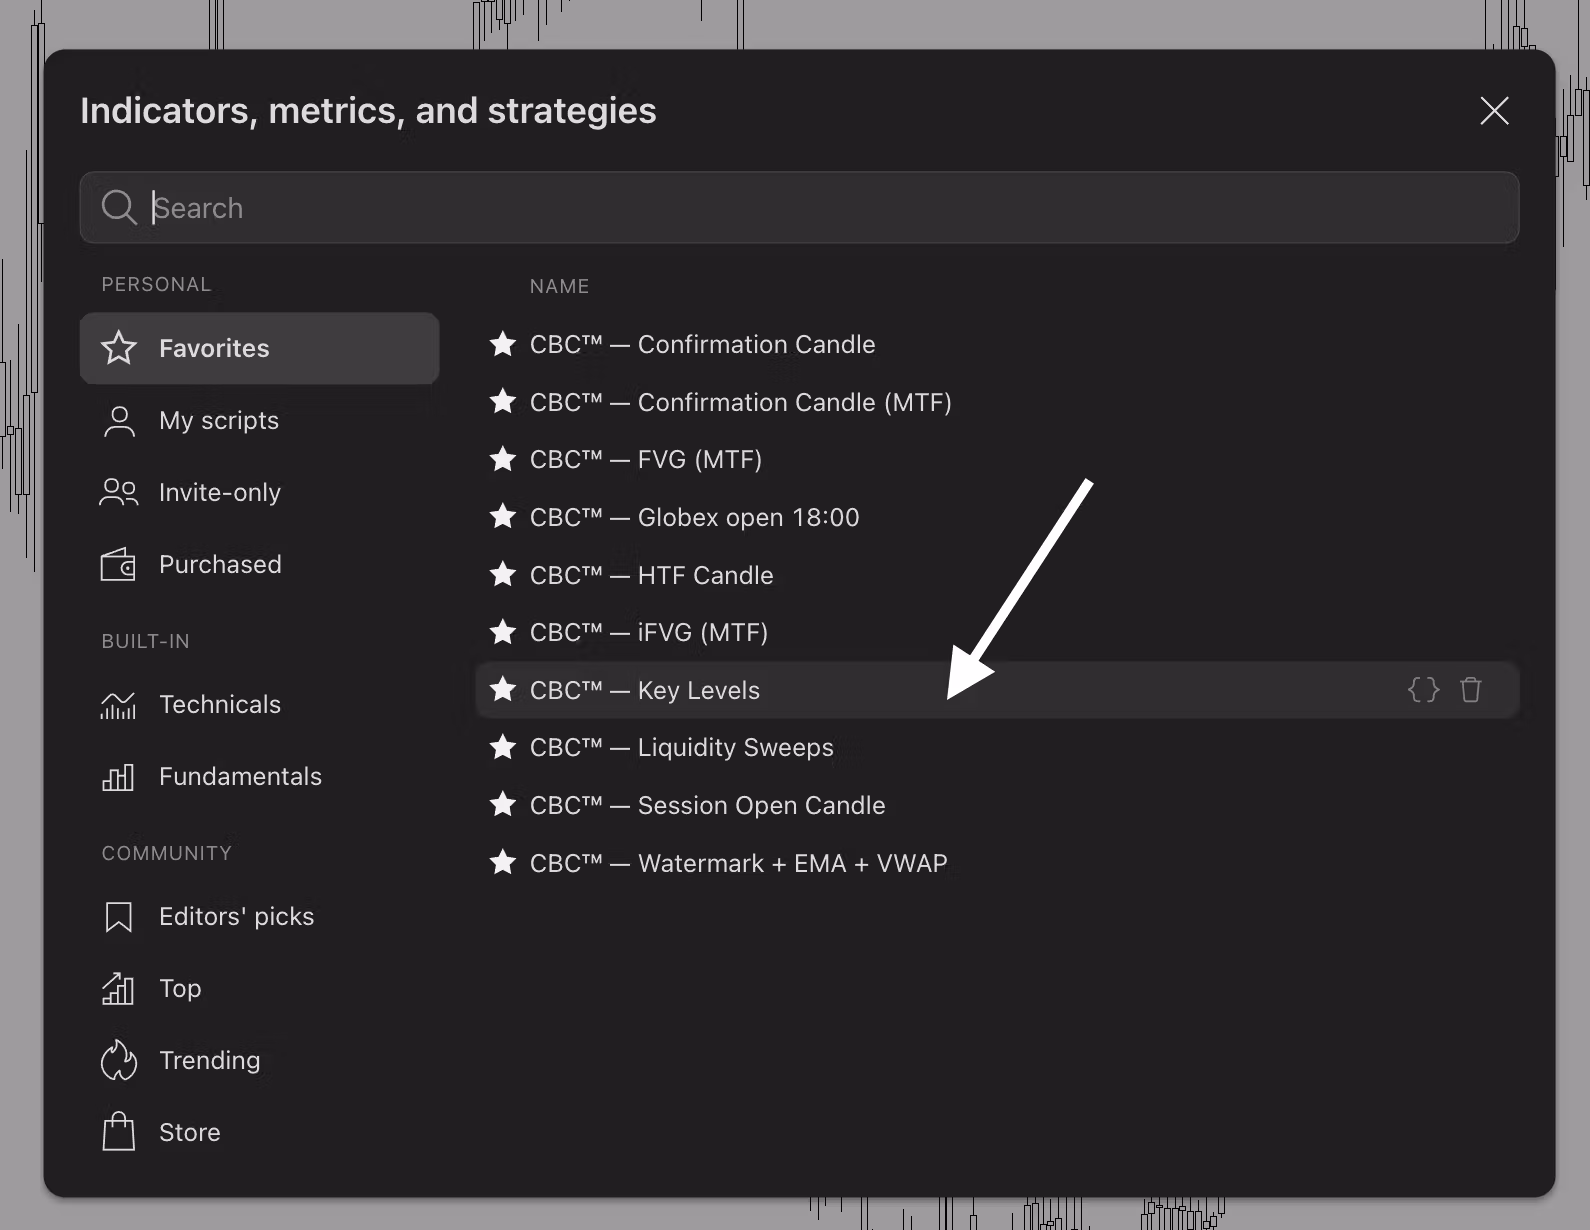Viewport: 1590px width, 1230px height.
Task: Switch to My scripts section
Action: pyautogui.click(x=218, y=420)
